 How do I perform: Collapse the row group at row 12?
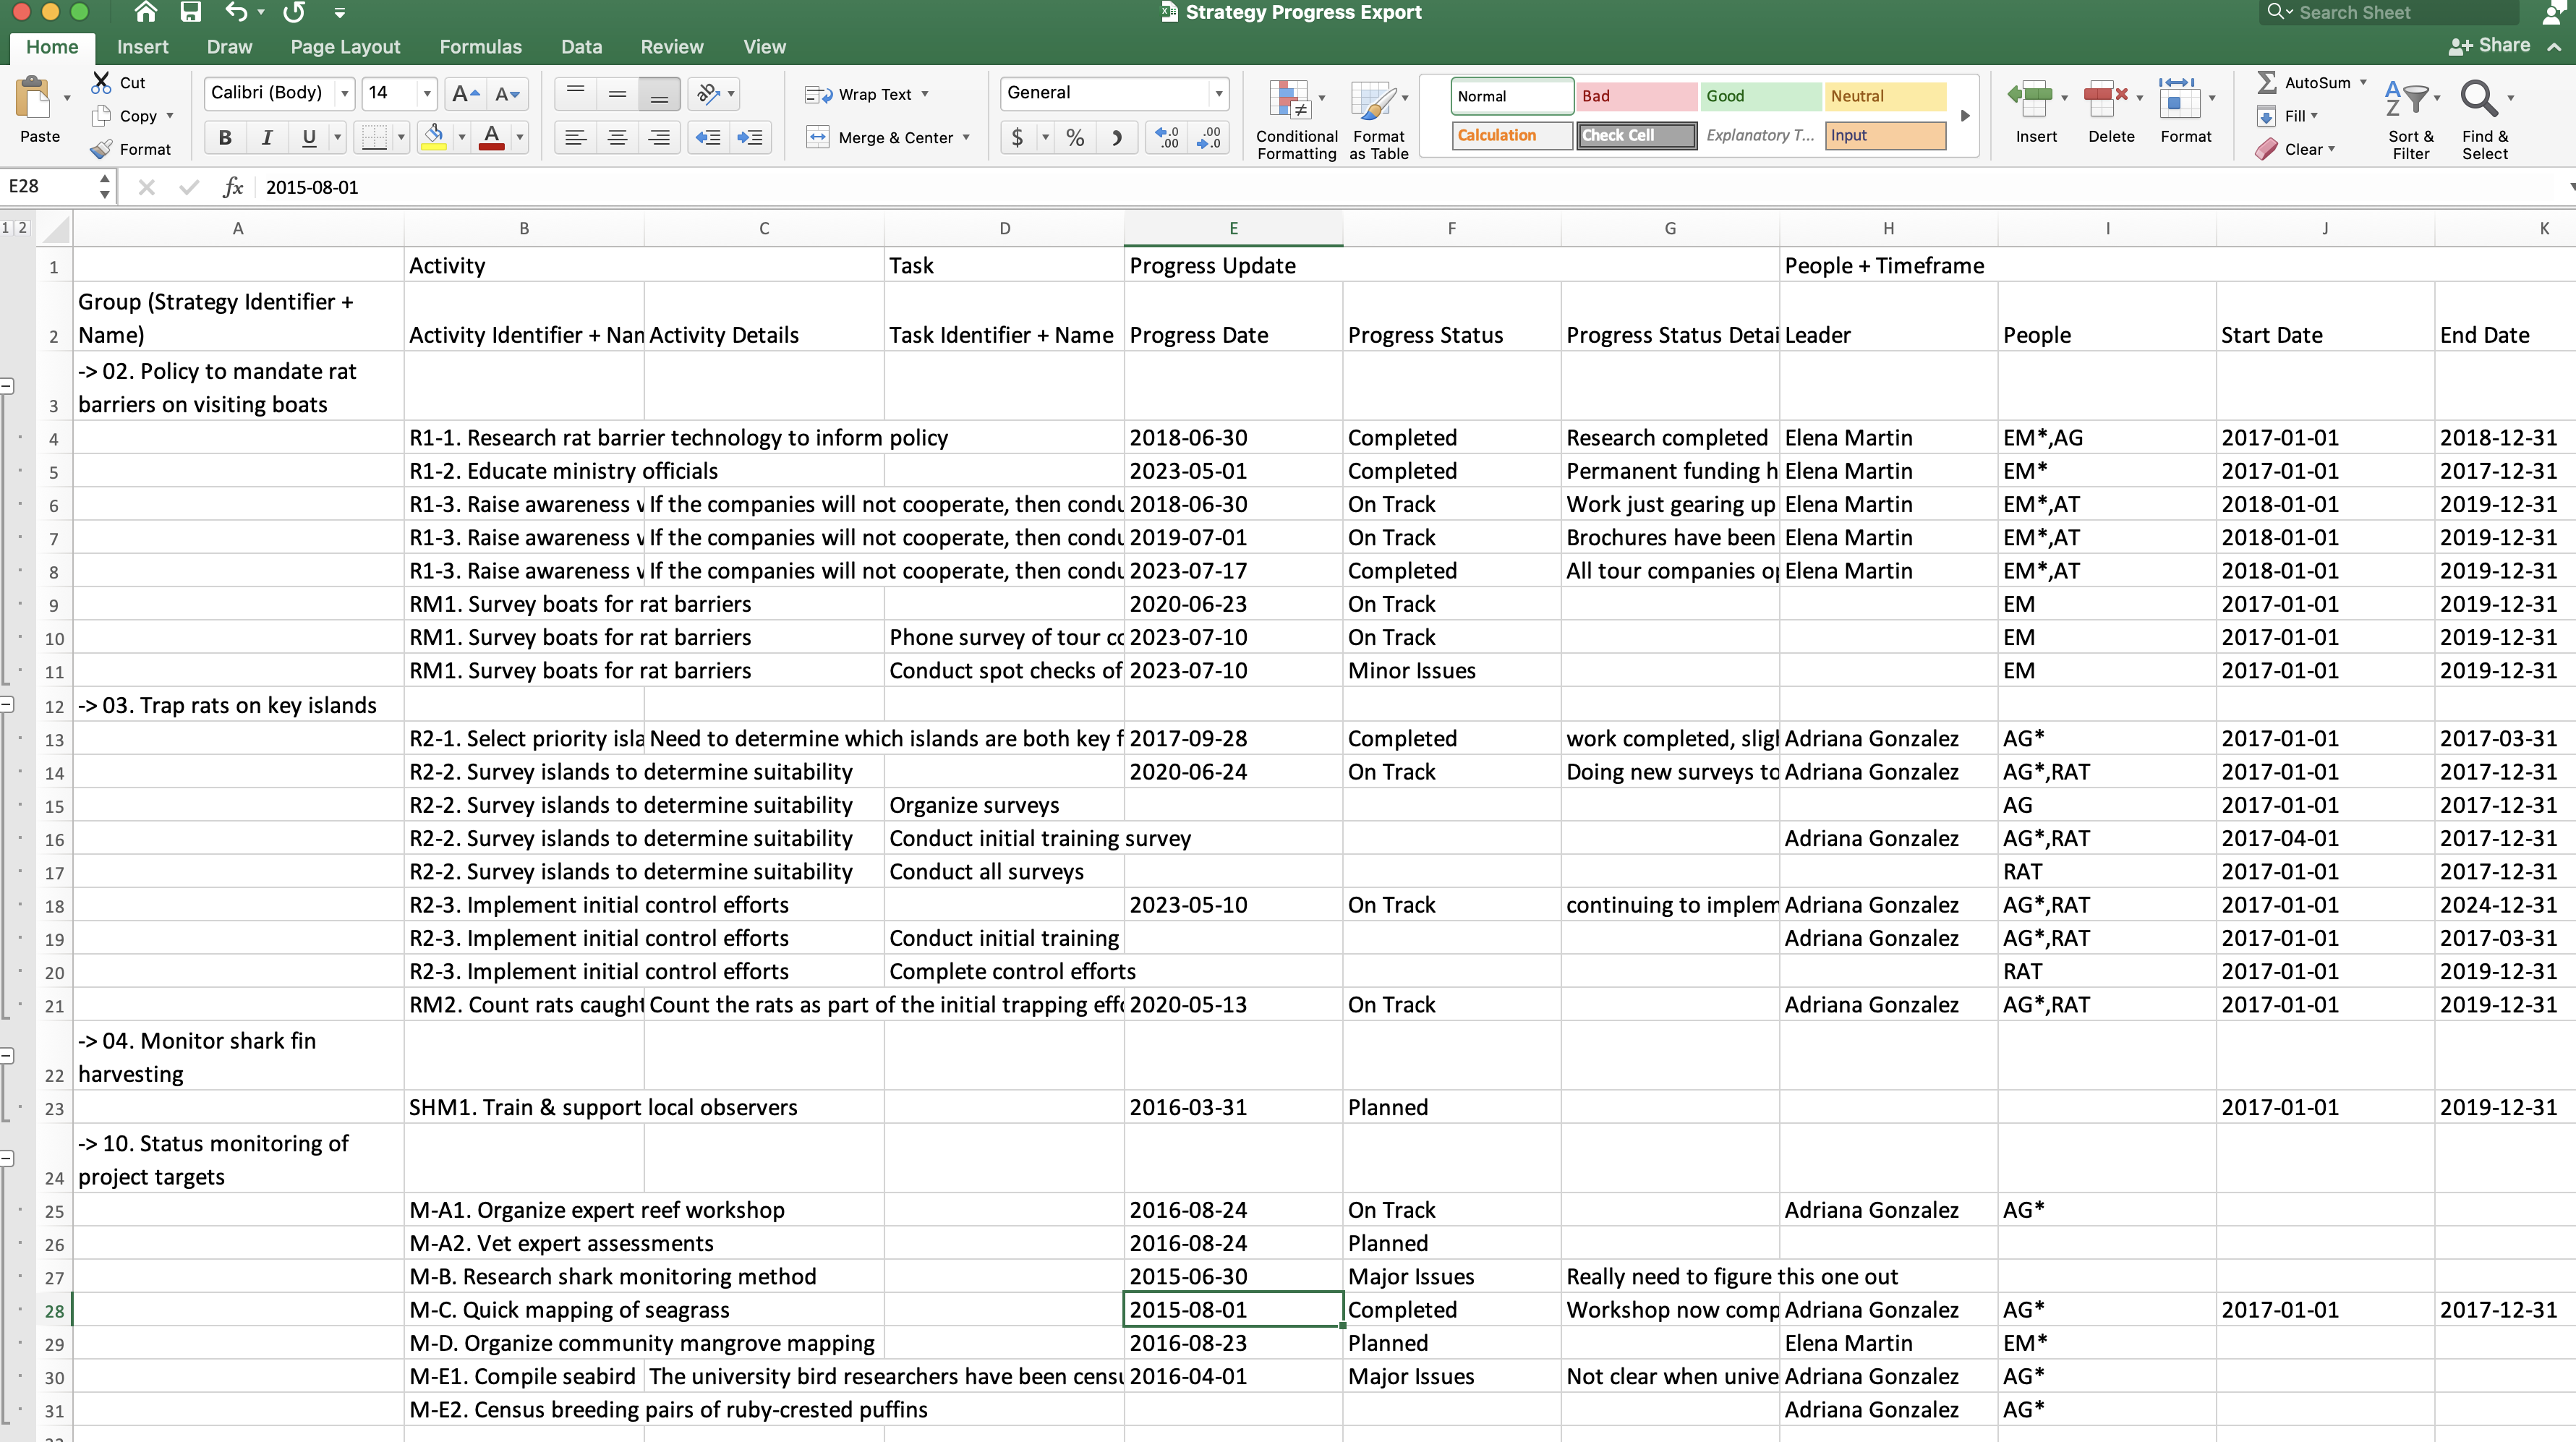tap(7, 704)
